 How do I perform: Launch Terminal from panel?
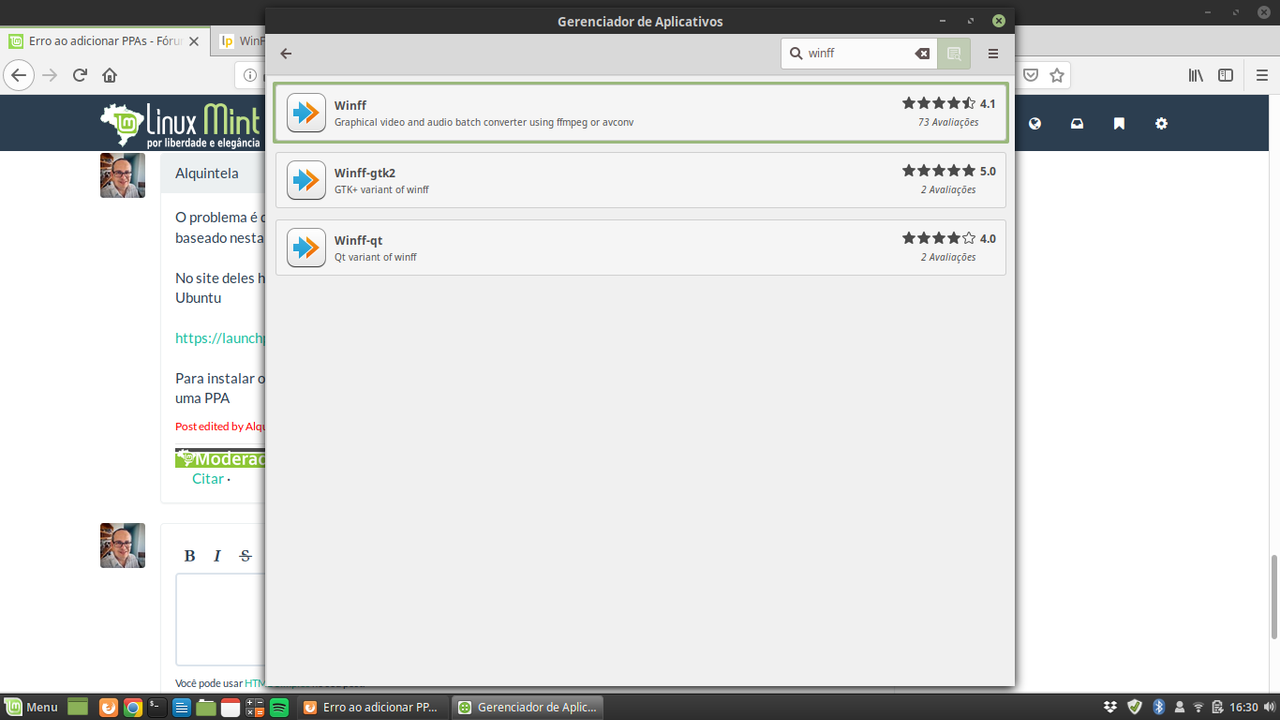click(x=157, y=707)
